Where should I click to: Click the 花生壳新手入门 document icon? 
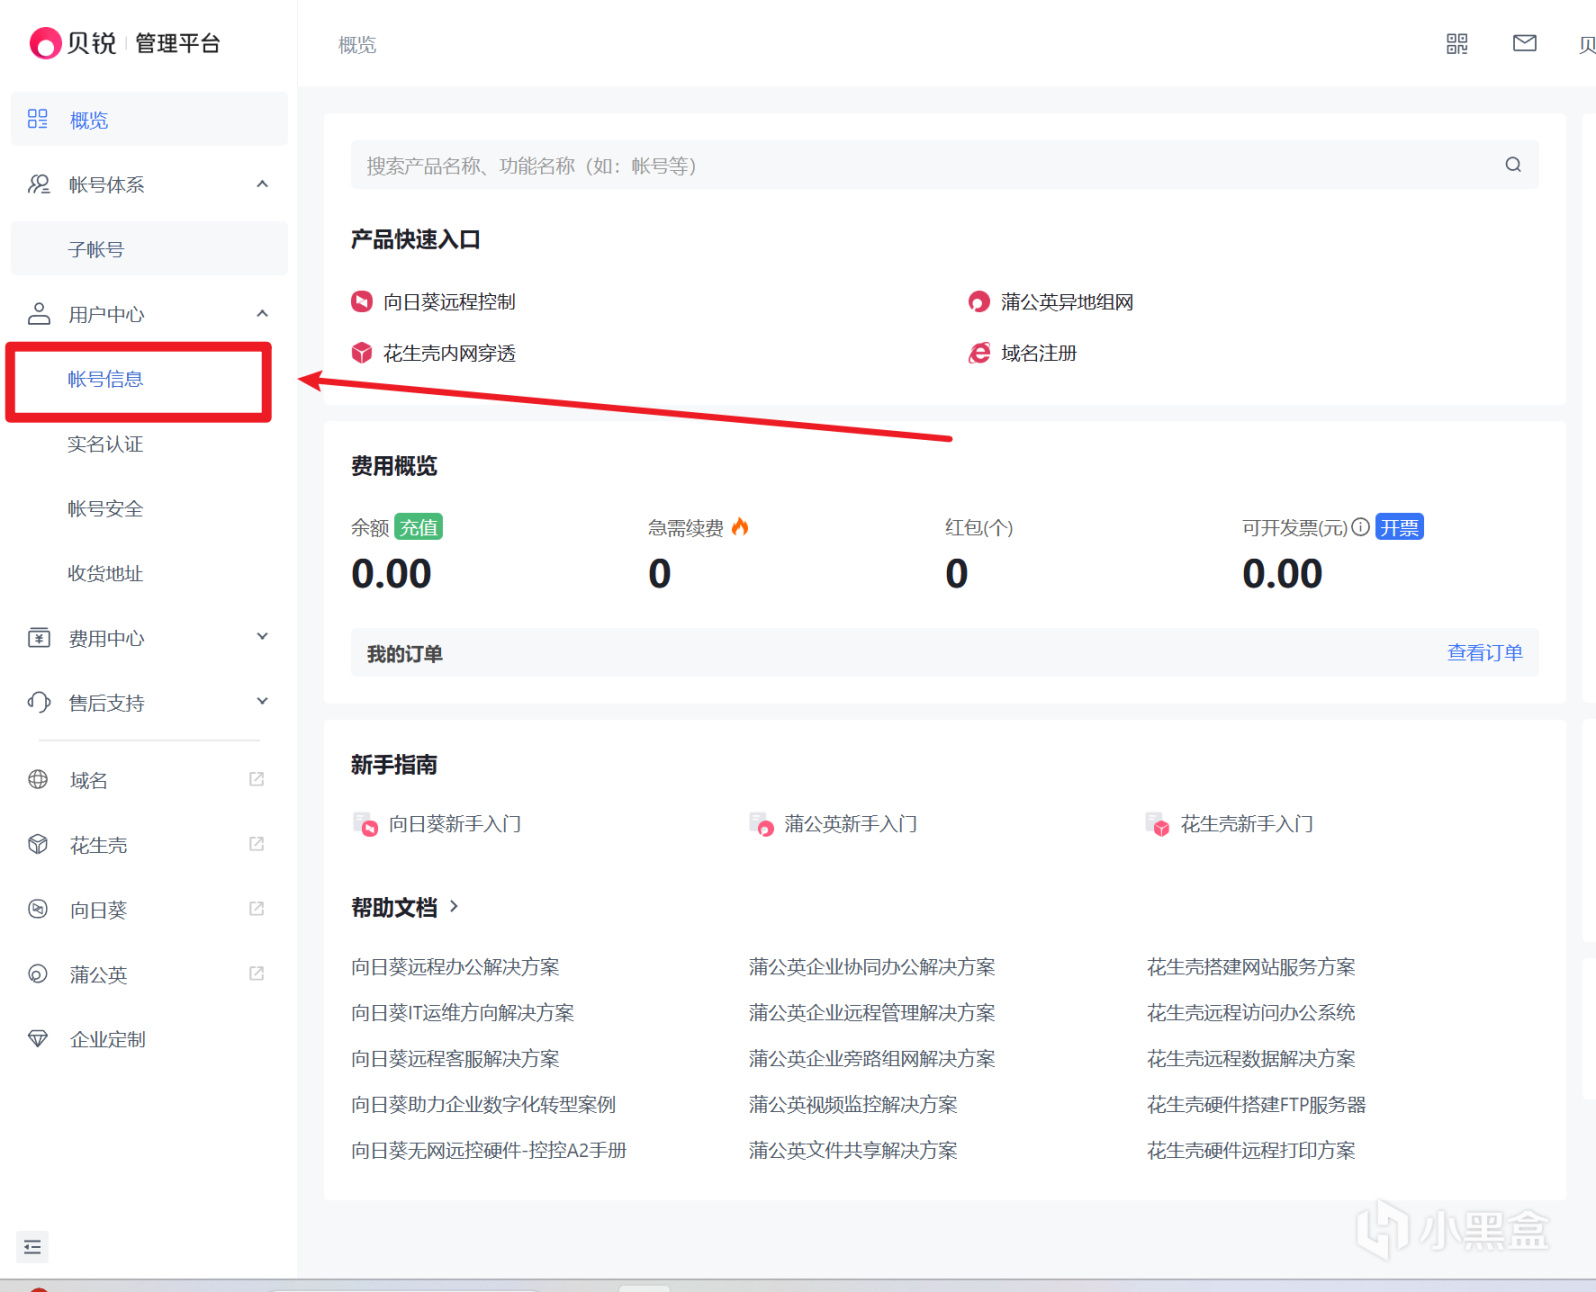coord(1158,824)
